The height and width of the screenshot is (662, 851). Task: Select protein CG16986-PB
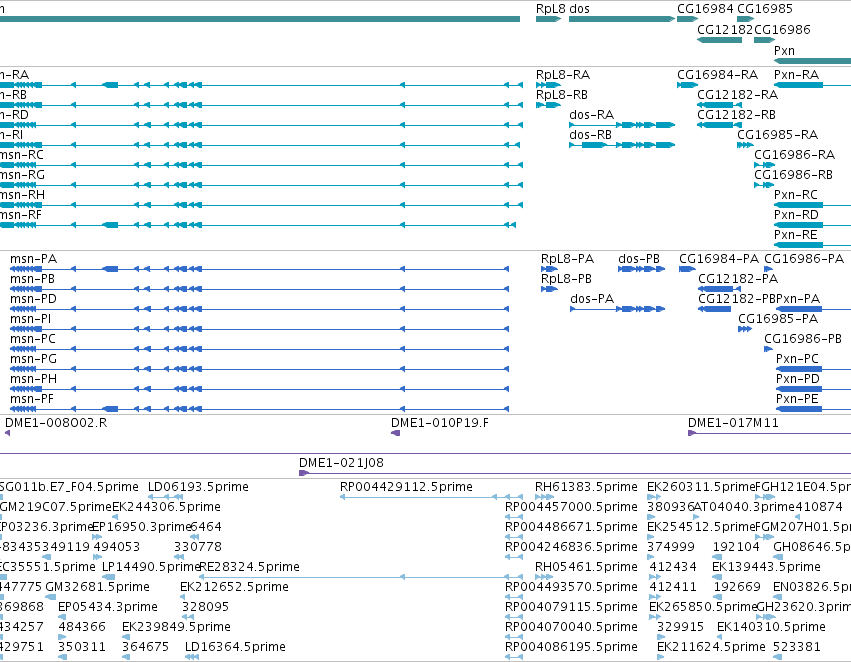pos(803,339)
